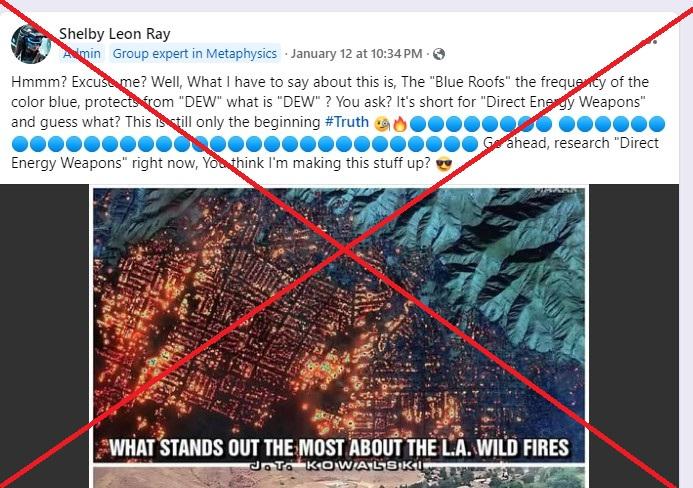Click the Group expert in Metaphysics badge

(195, 53)
